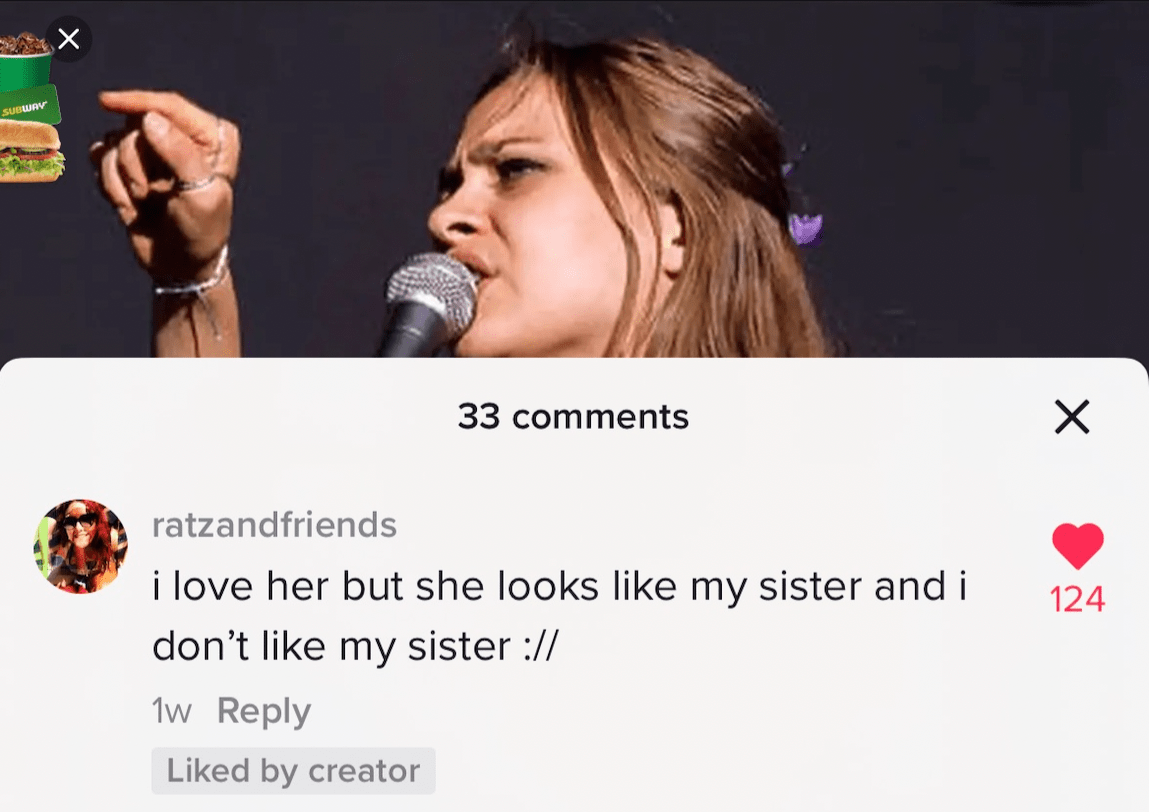Open the ratzandfriends username link

274,524
